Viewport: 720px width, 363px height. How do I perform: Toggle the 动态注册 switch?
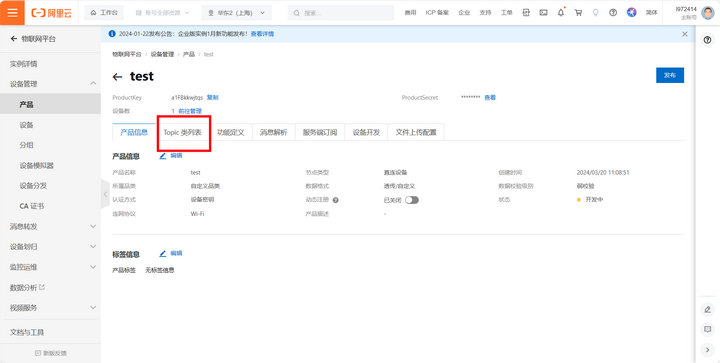point(411,200)
